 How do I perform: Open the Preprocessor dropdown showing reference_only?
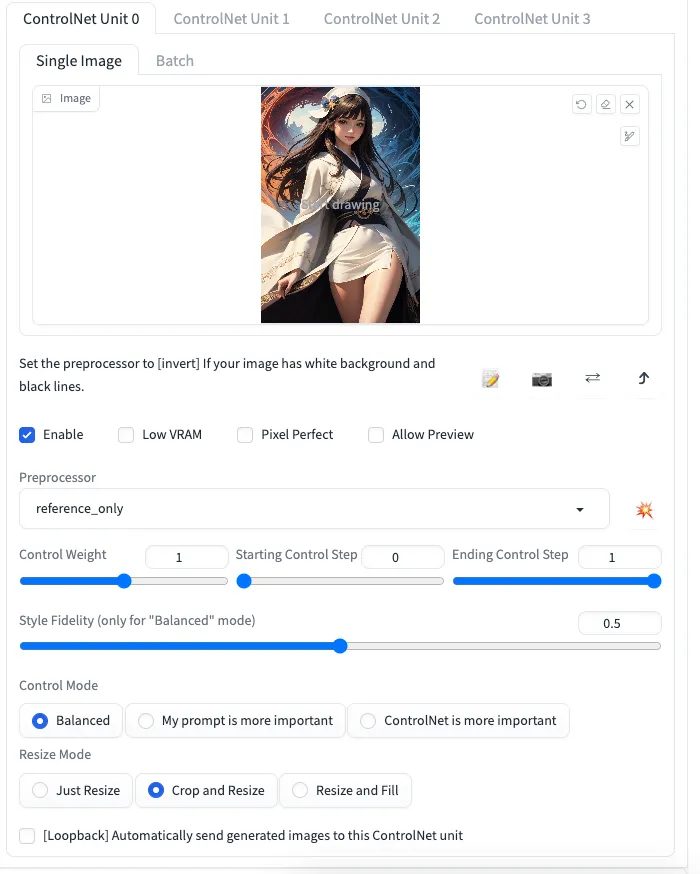coord(313,509)
